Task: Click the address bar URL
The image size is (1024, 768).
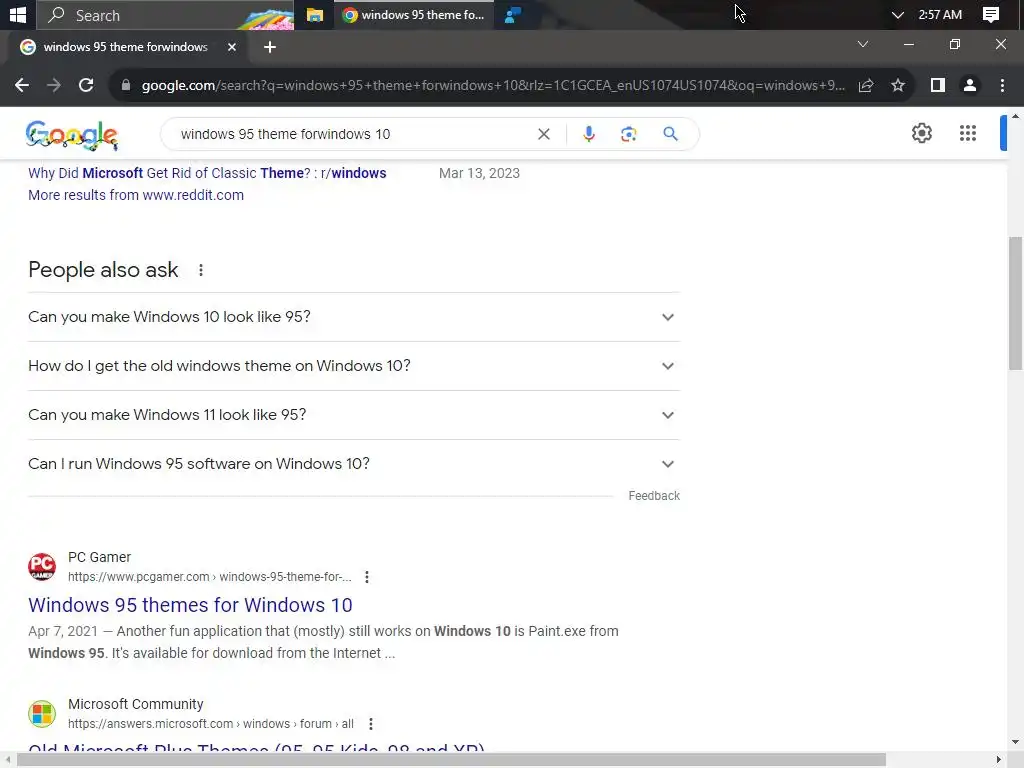Action: [x=493, y=86]
